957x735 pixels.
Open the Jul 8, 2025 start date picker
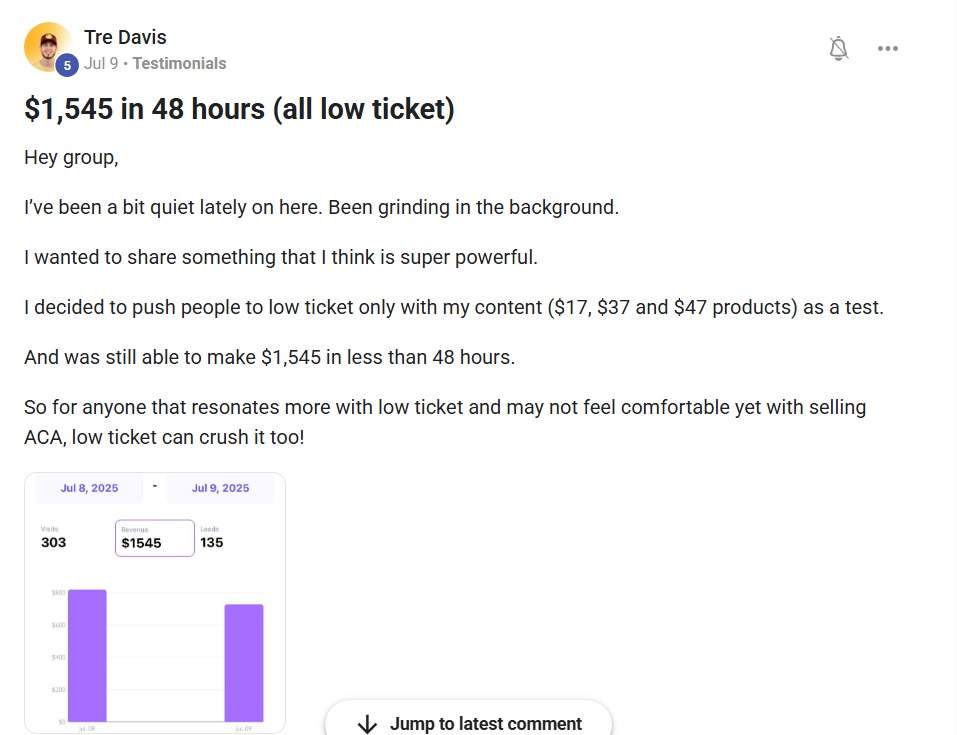89,488
